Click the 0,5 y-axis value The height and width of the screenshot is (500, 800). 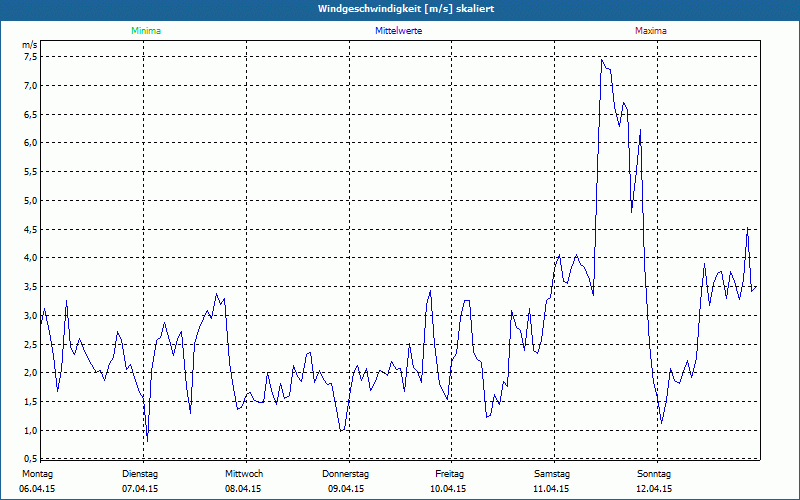tap(31, 458)
